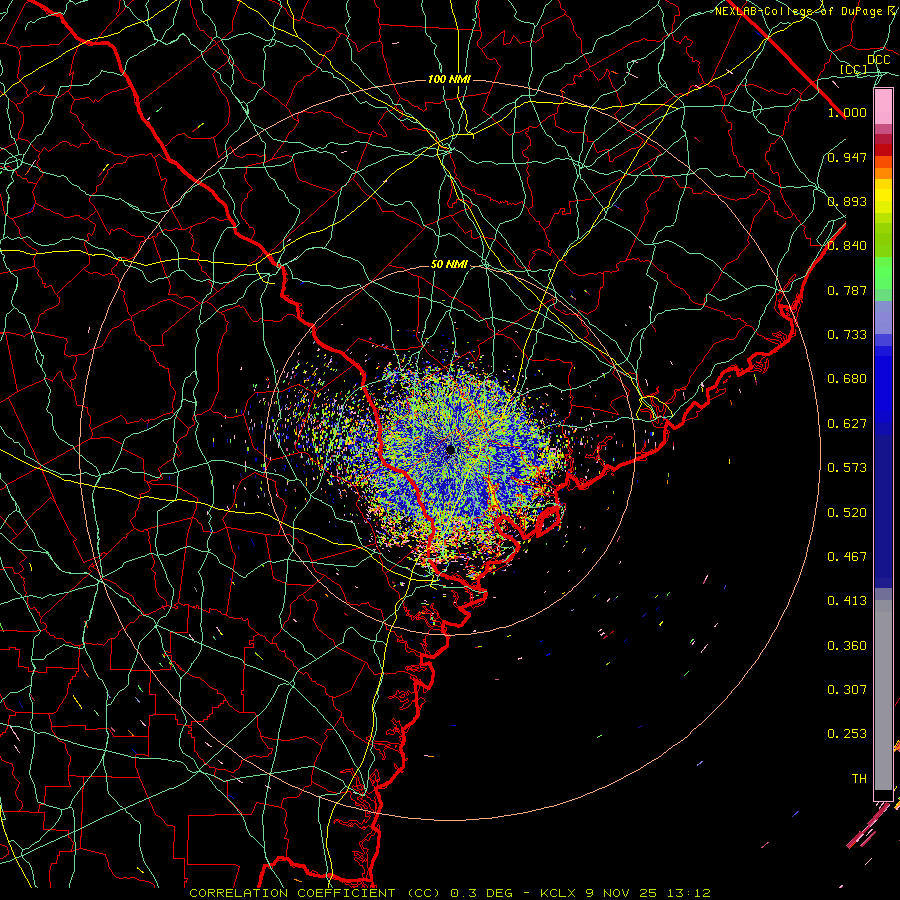This screenshot has width=900, height=900.
Task: Click the 0.733 scale value
Action: 847,335
